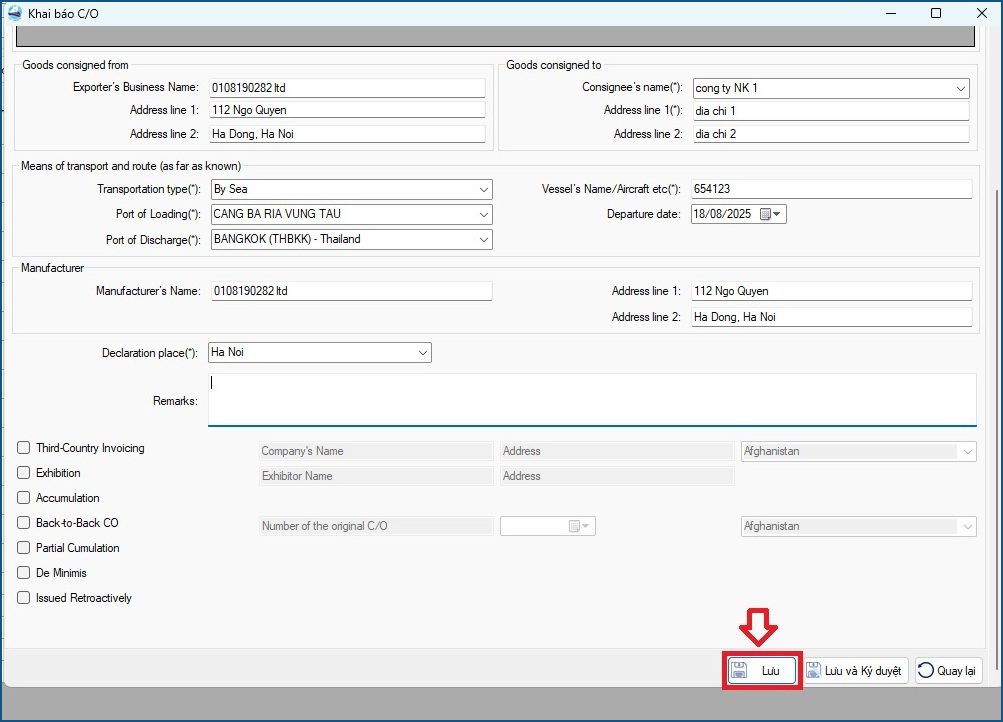Expand the Transportation type dropdown

click(484, 189)
